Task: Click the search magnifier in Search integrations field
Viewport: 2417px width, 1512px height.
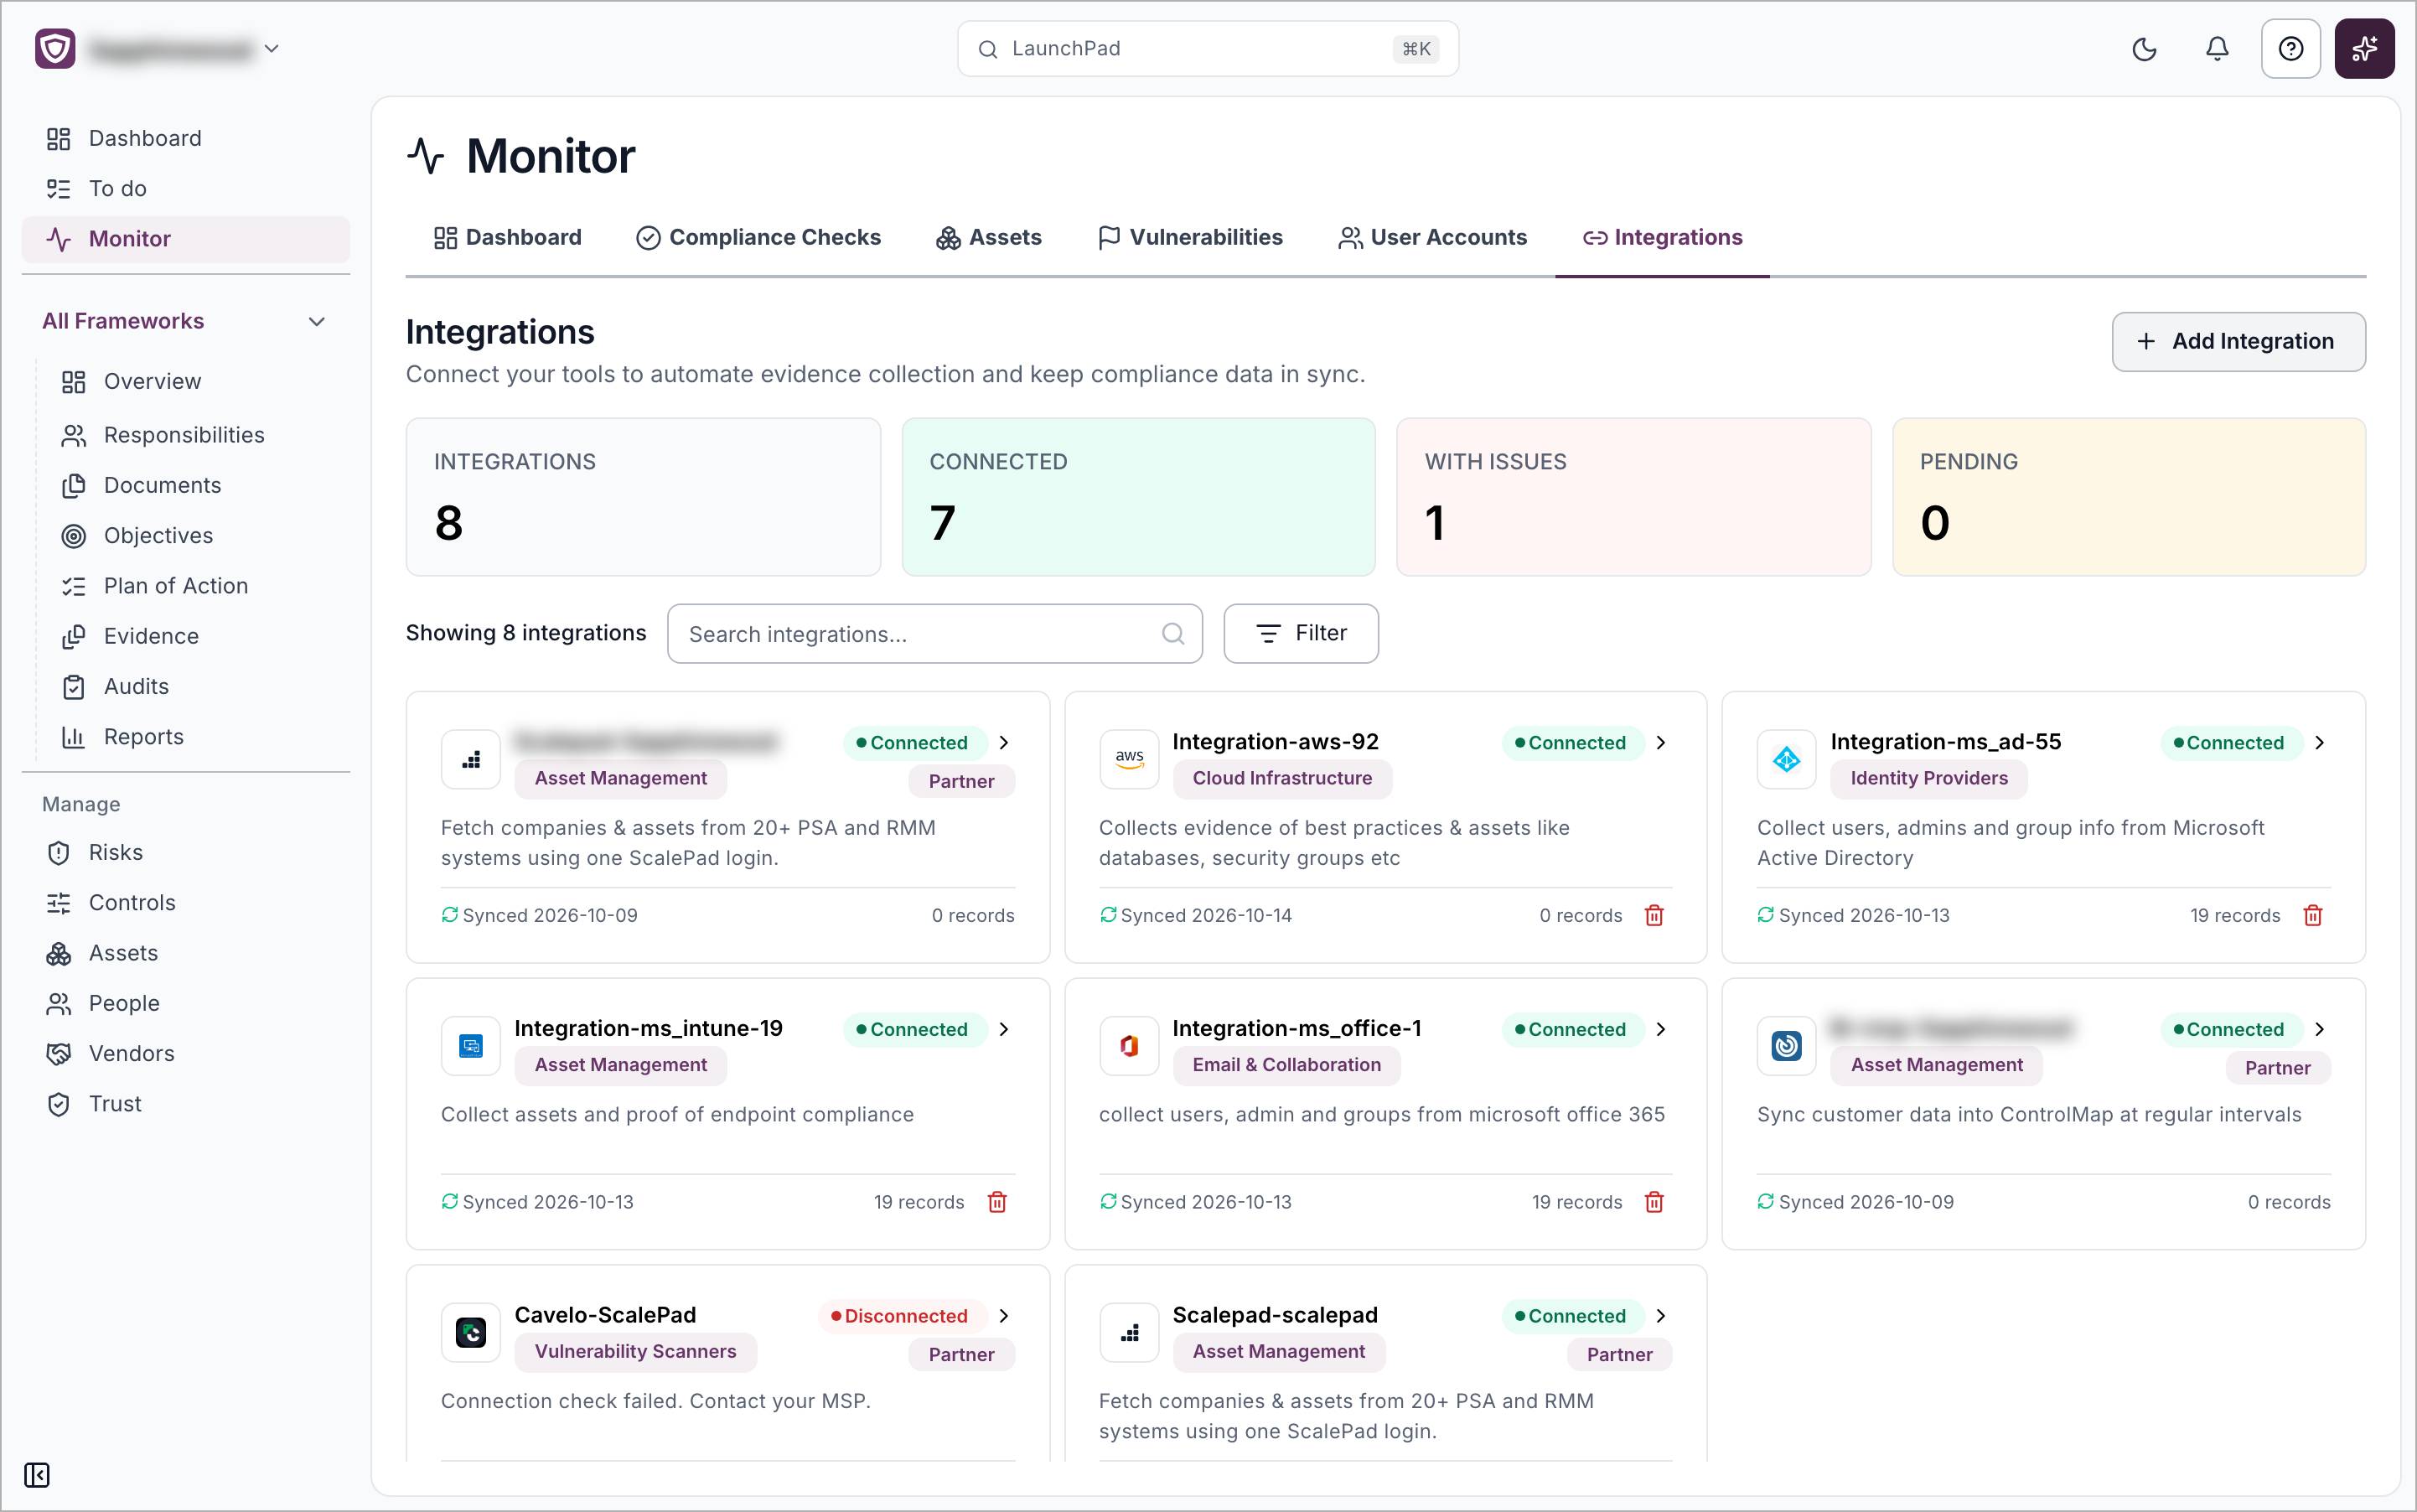Action: point(1173,634)
